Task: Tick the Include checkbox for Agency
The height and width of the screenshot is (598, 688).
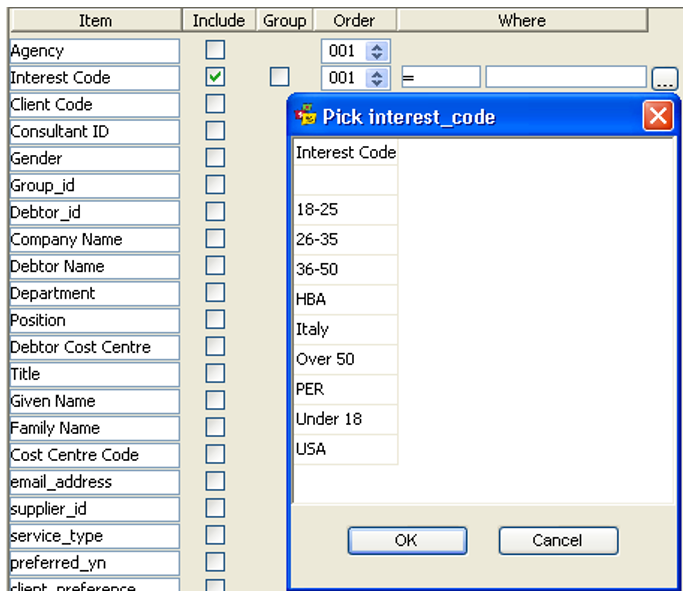Action: (215, 50)
